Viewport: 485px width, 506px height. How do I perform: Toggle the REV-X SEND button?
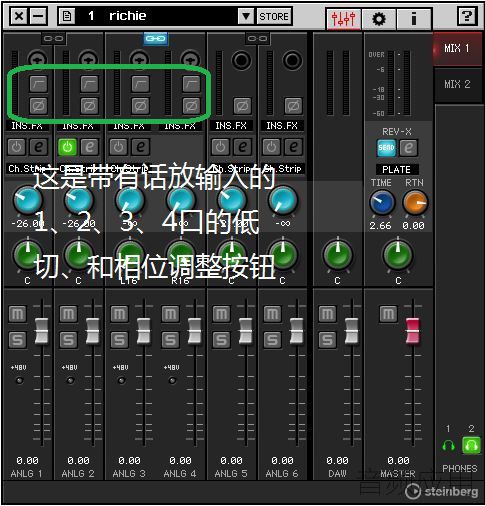[386, 148]
